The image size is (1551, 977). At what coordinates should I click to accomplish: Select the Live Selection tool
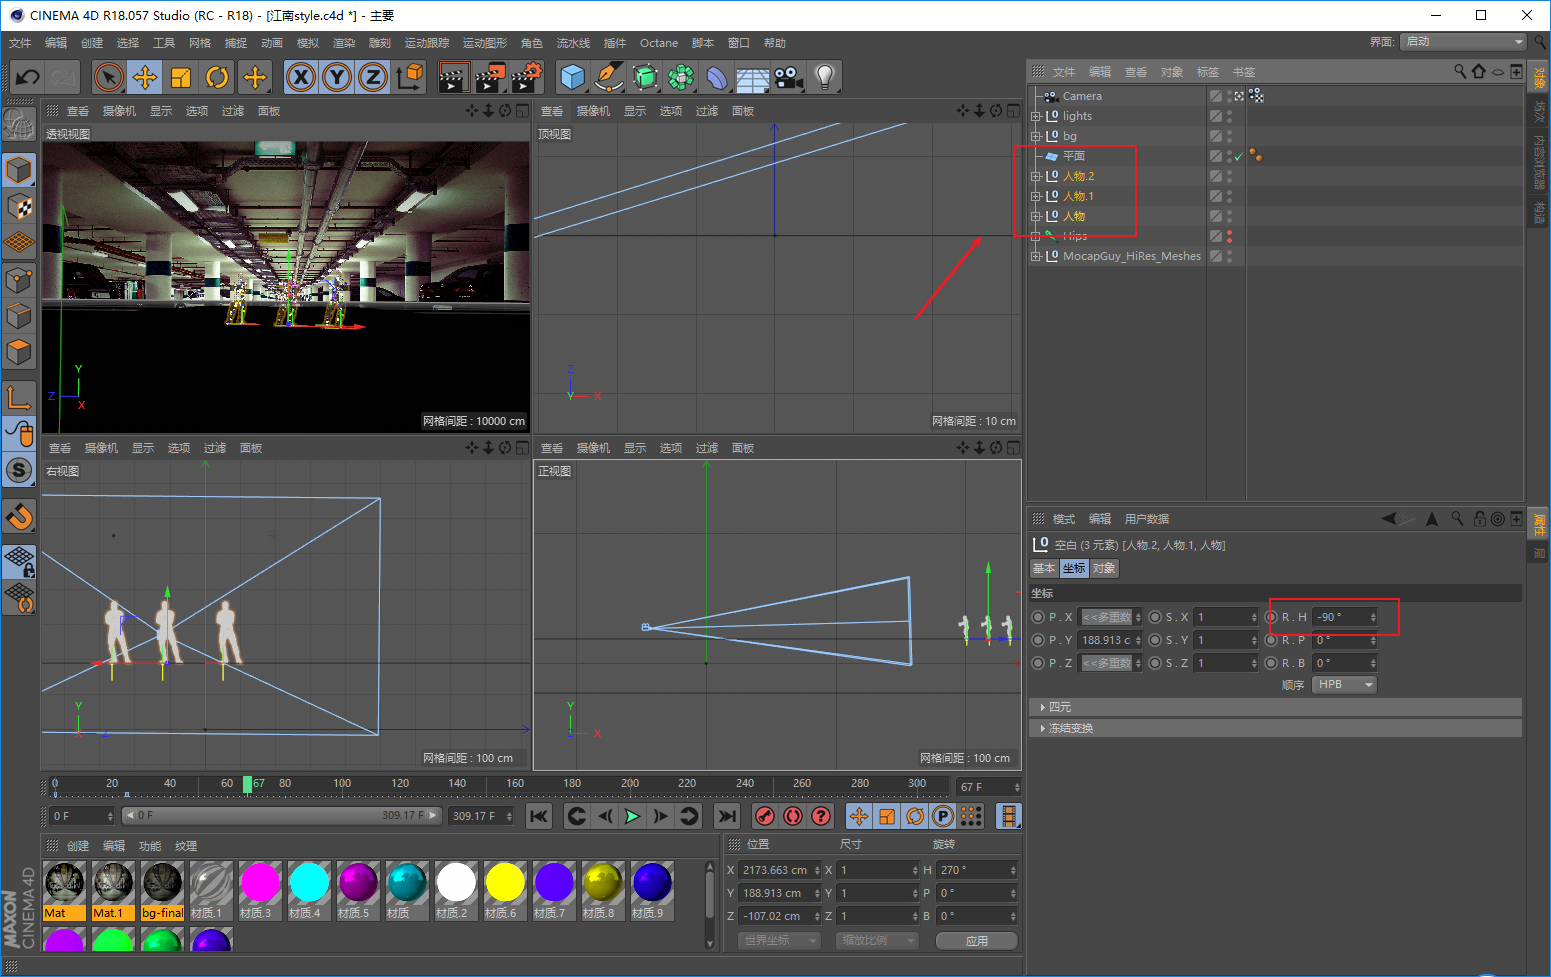109,77
